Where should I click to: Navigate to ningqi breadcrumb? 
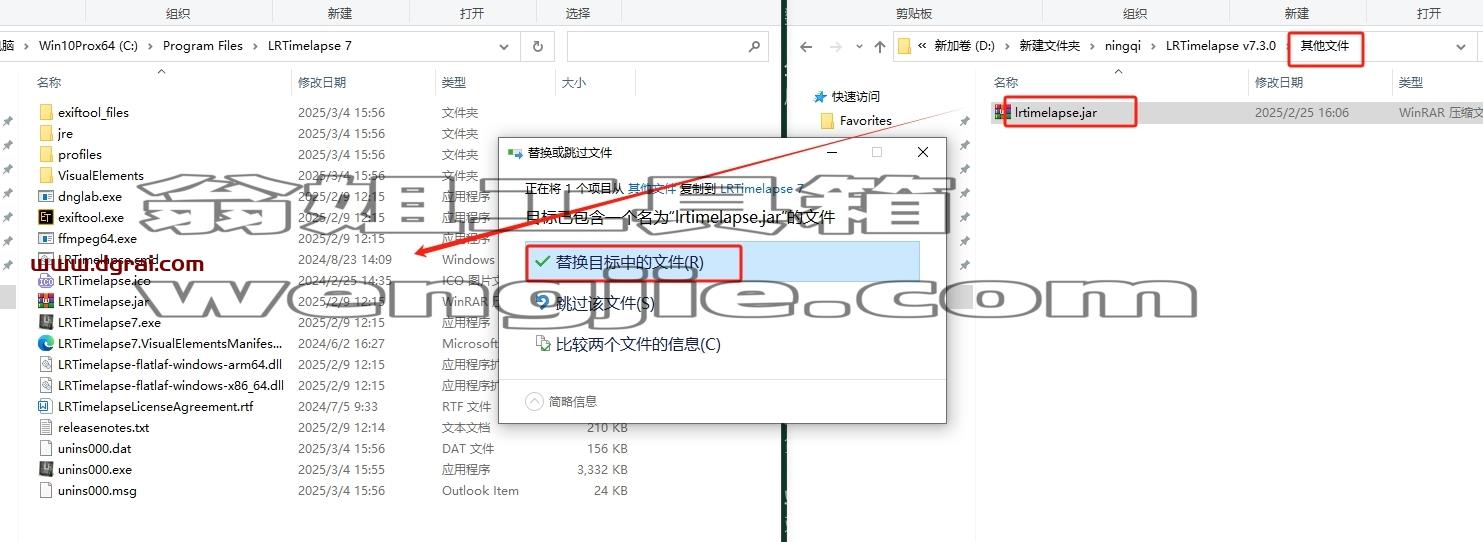1122,46
